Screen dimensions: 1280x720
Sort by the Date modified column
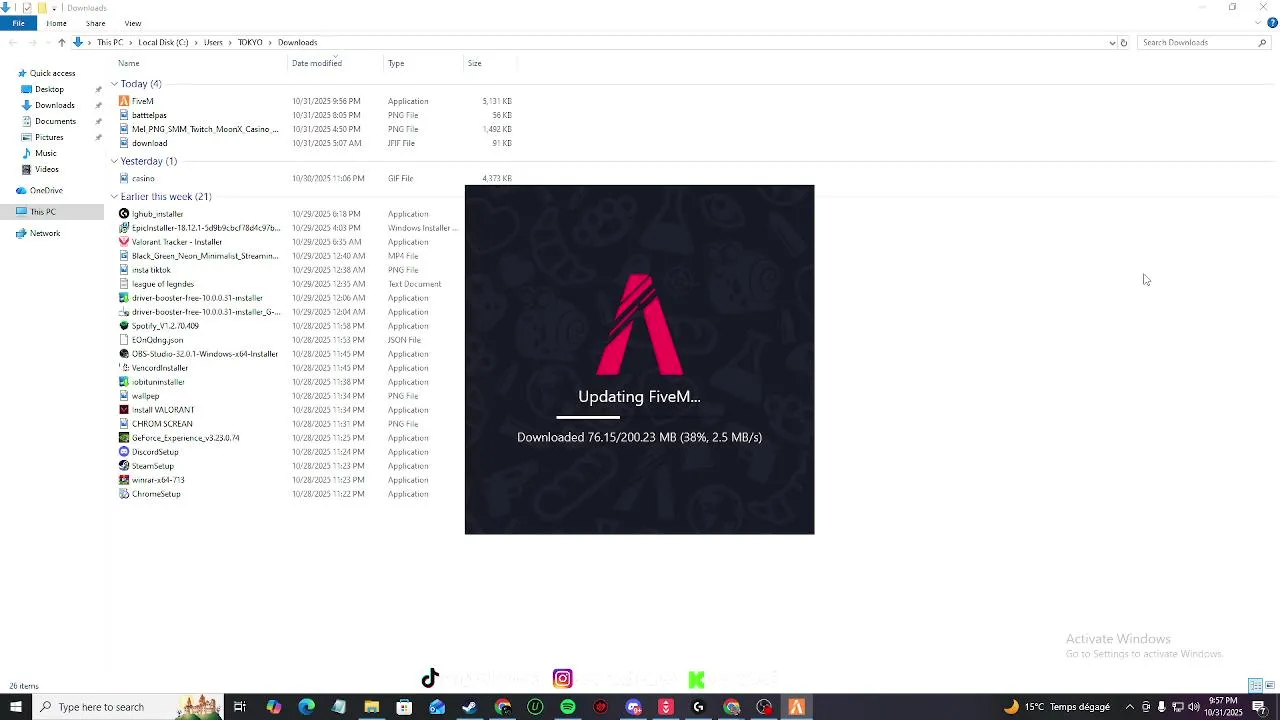[x=317, y=63]
